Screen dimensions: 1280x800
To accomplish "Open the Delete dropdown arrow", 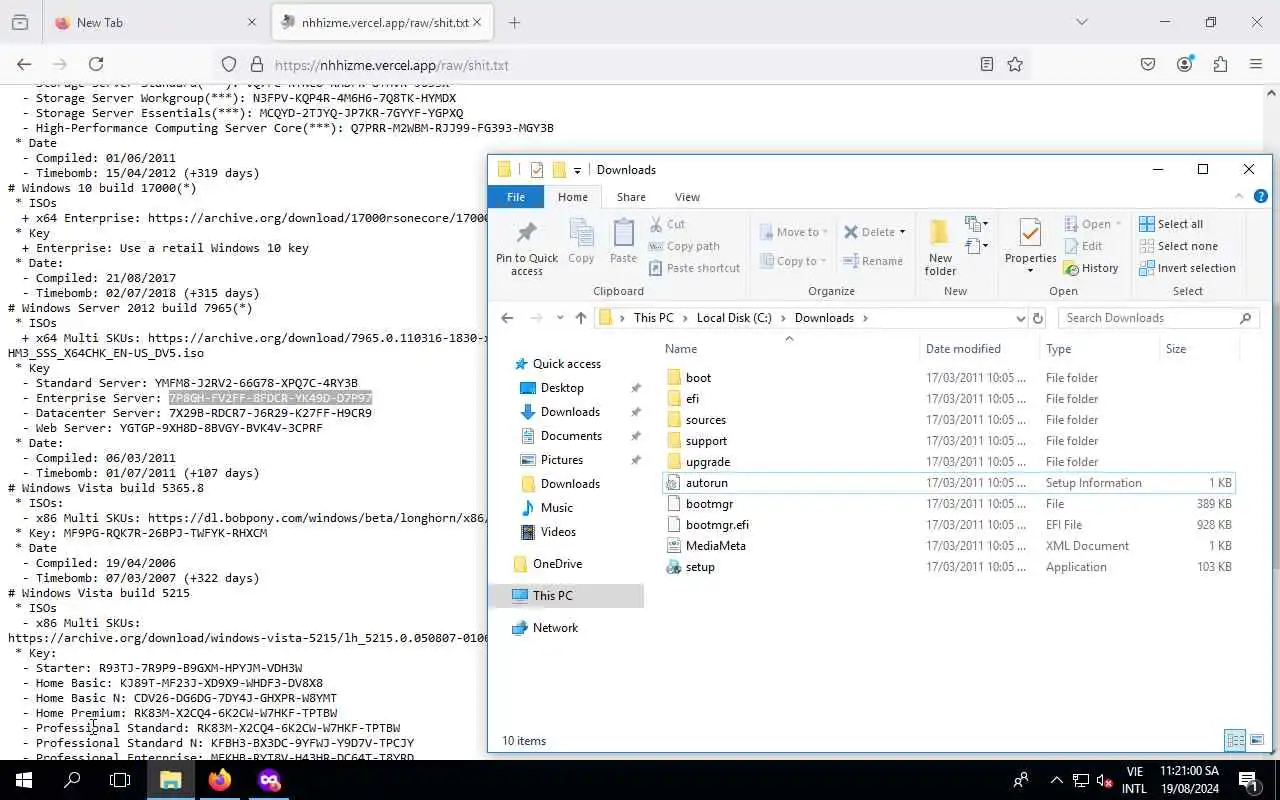I will tap(902, 232).
